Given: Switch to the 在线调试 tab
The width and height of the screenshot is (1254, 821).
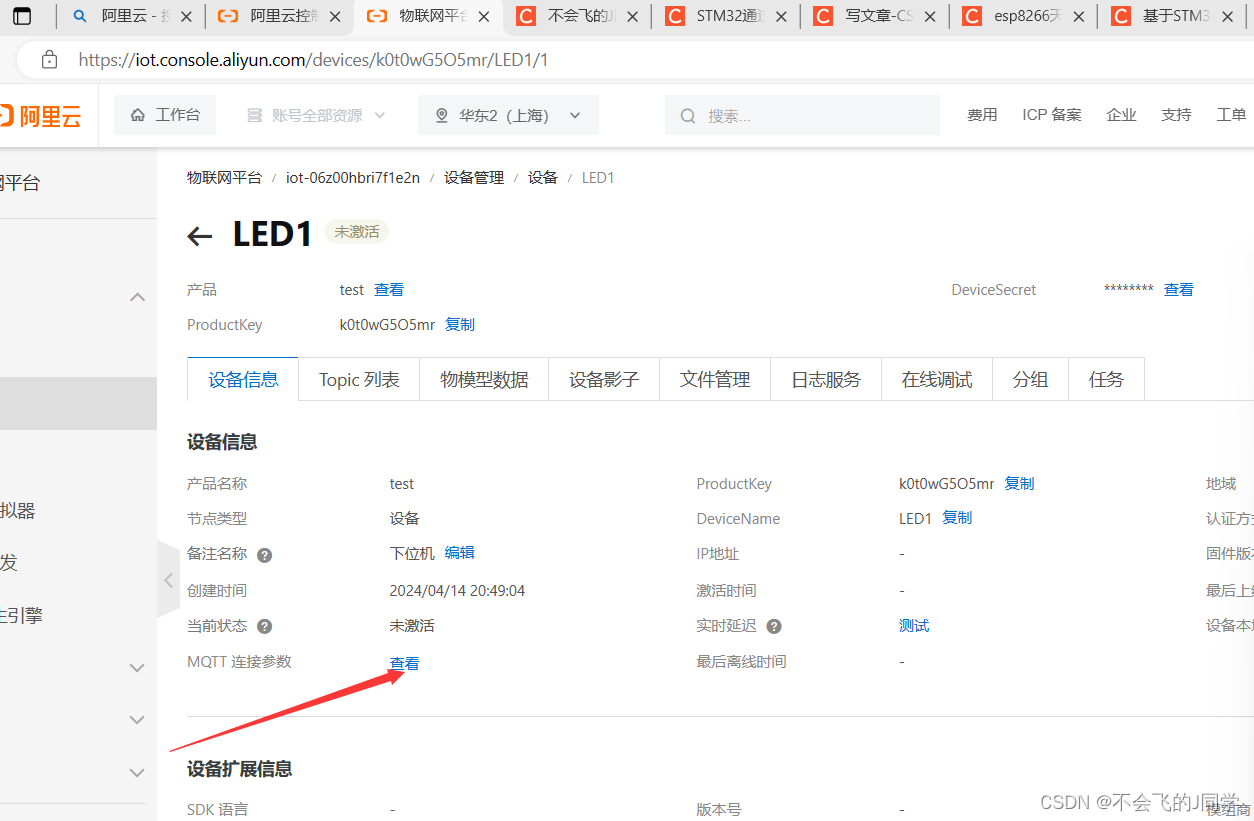Looking at the screenshot, I should (936, 379).
